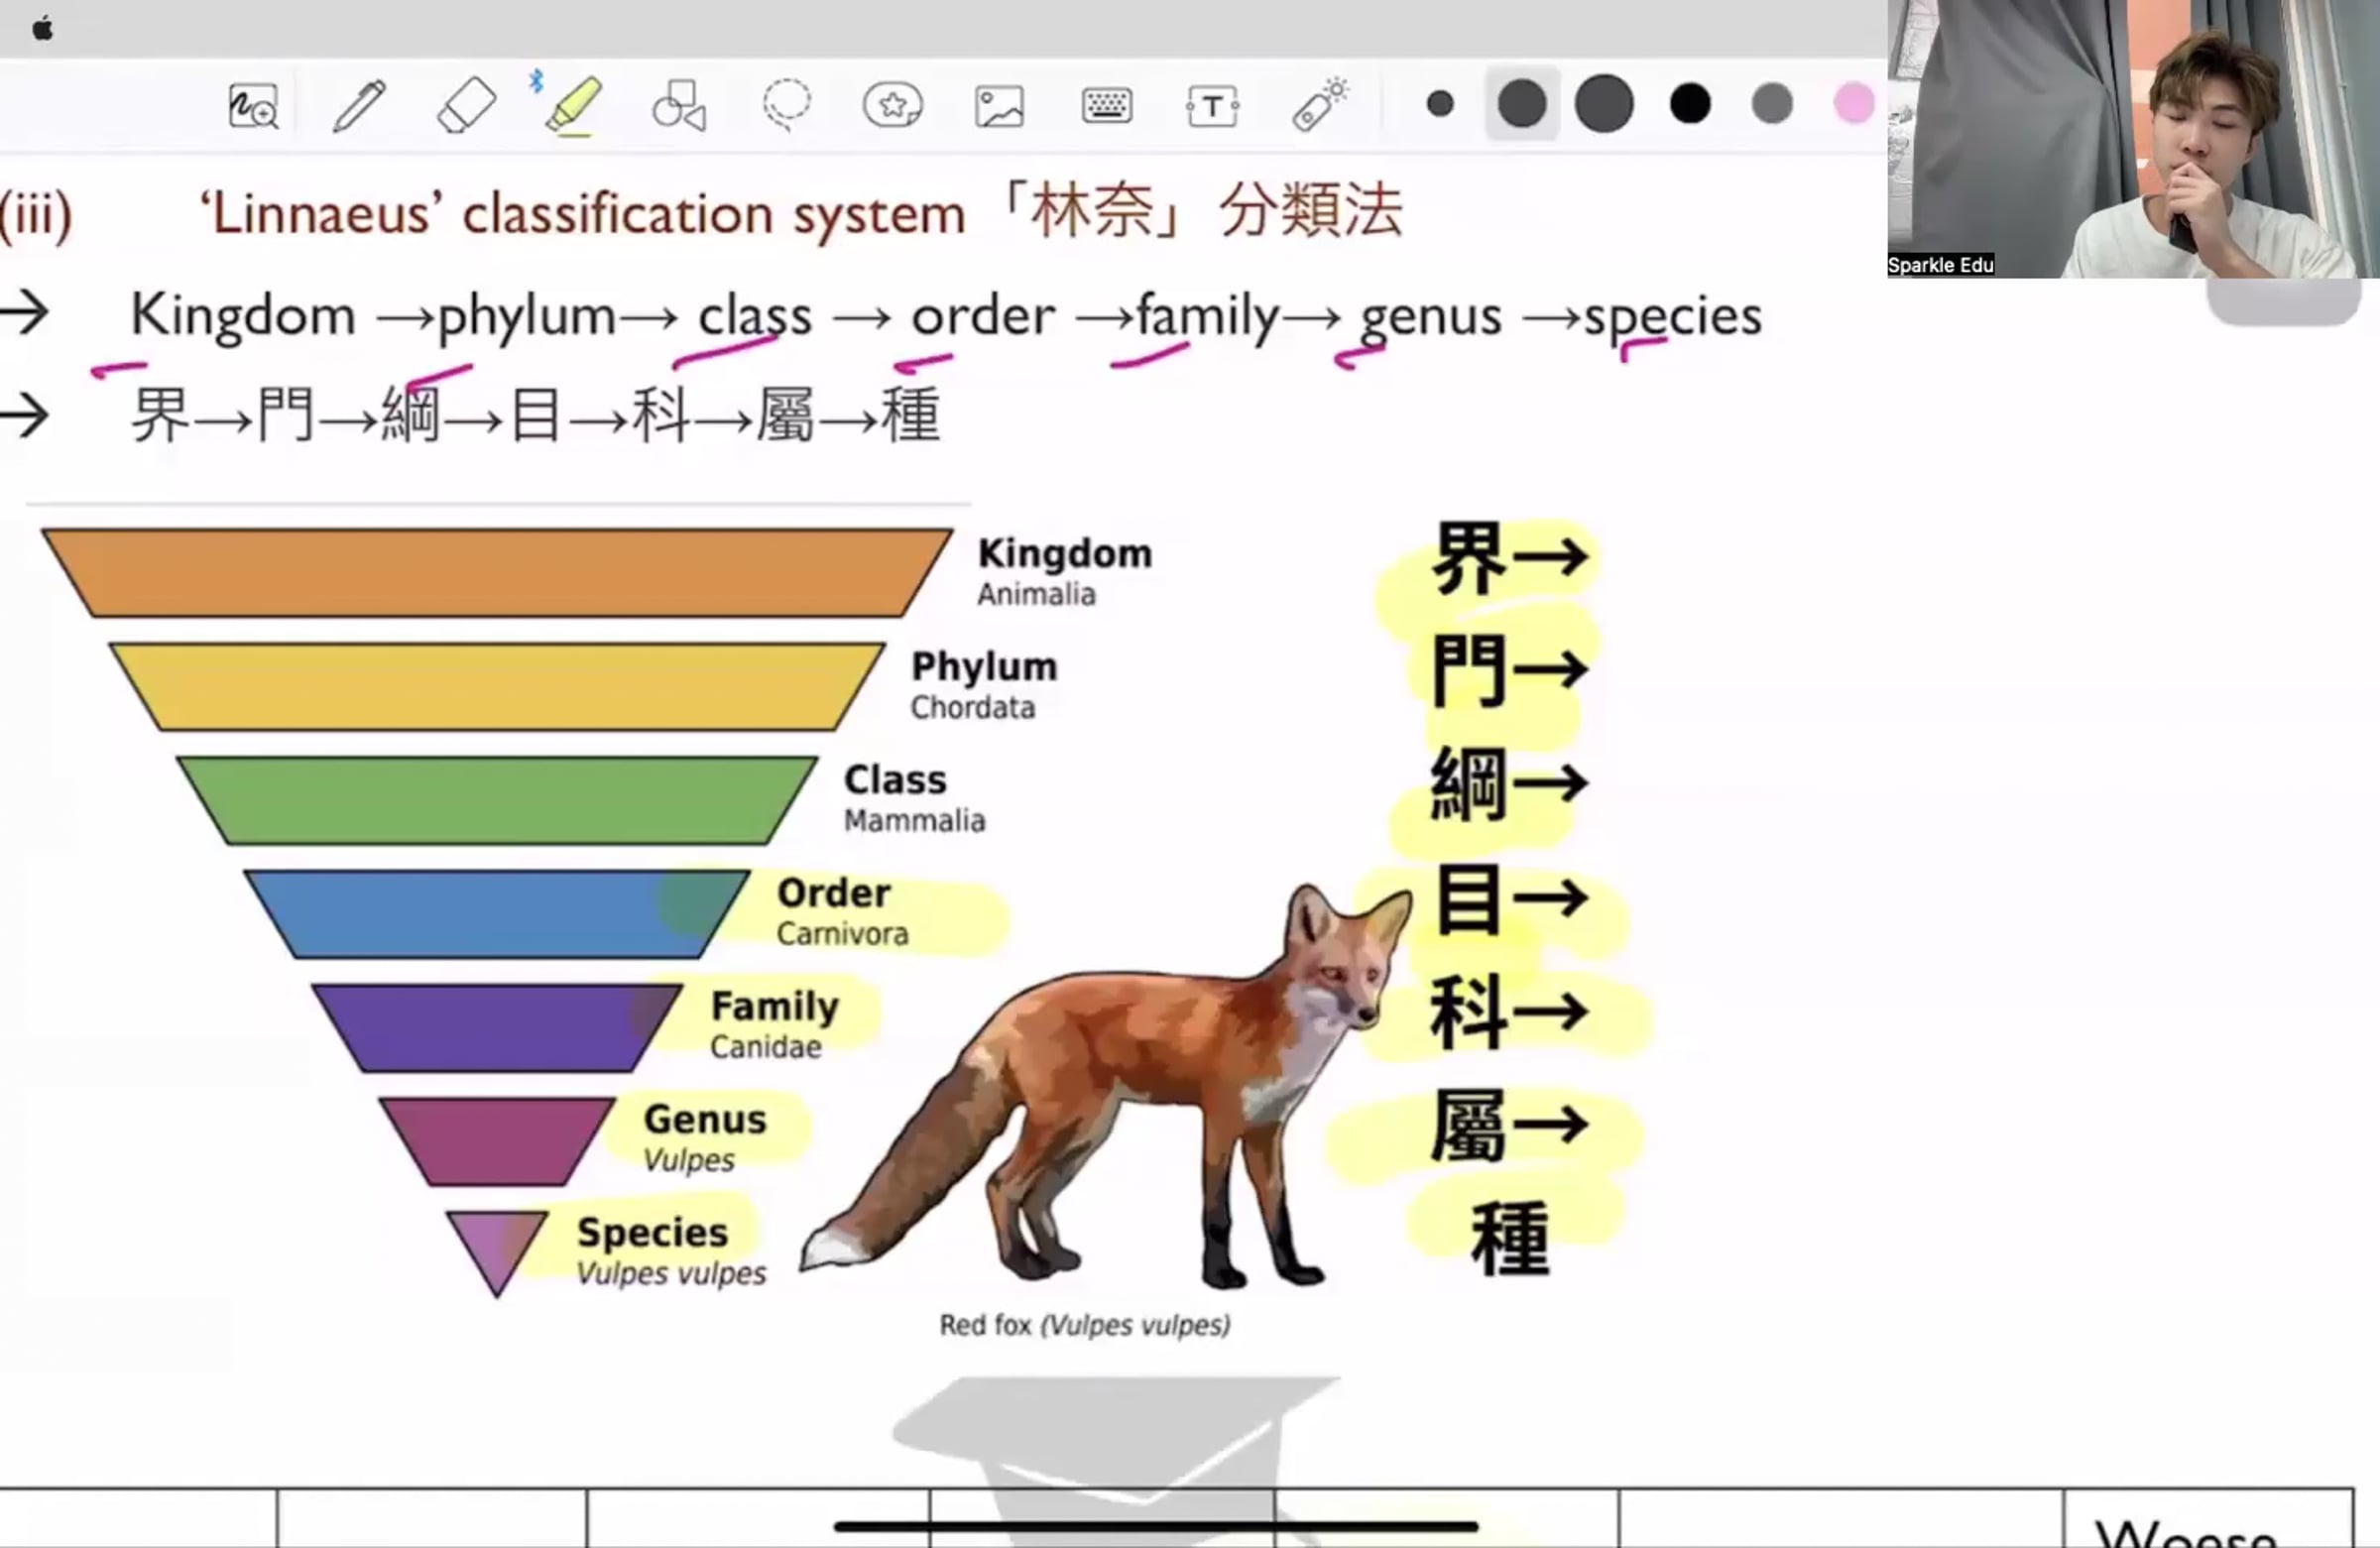Open the Shapes tool
The height and width of the screenshot is (1548, 2380).
(678, 105)
